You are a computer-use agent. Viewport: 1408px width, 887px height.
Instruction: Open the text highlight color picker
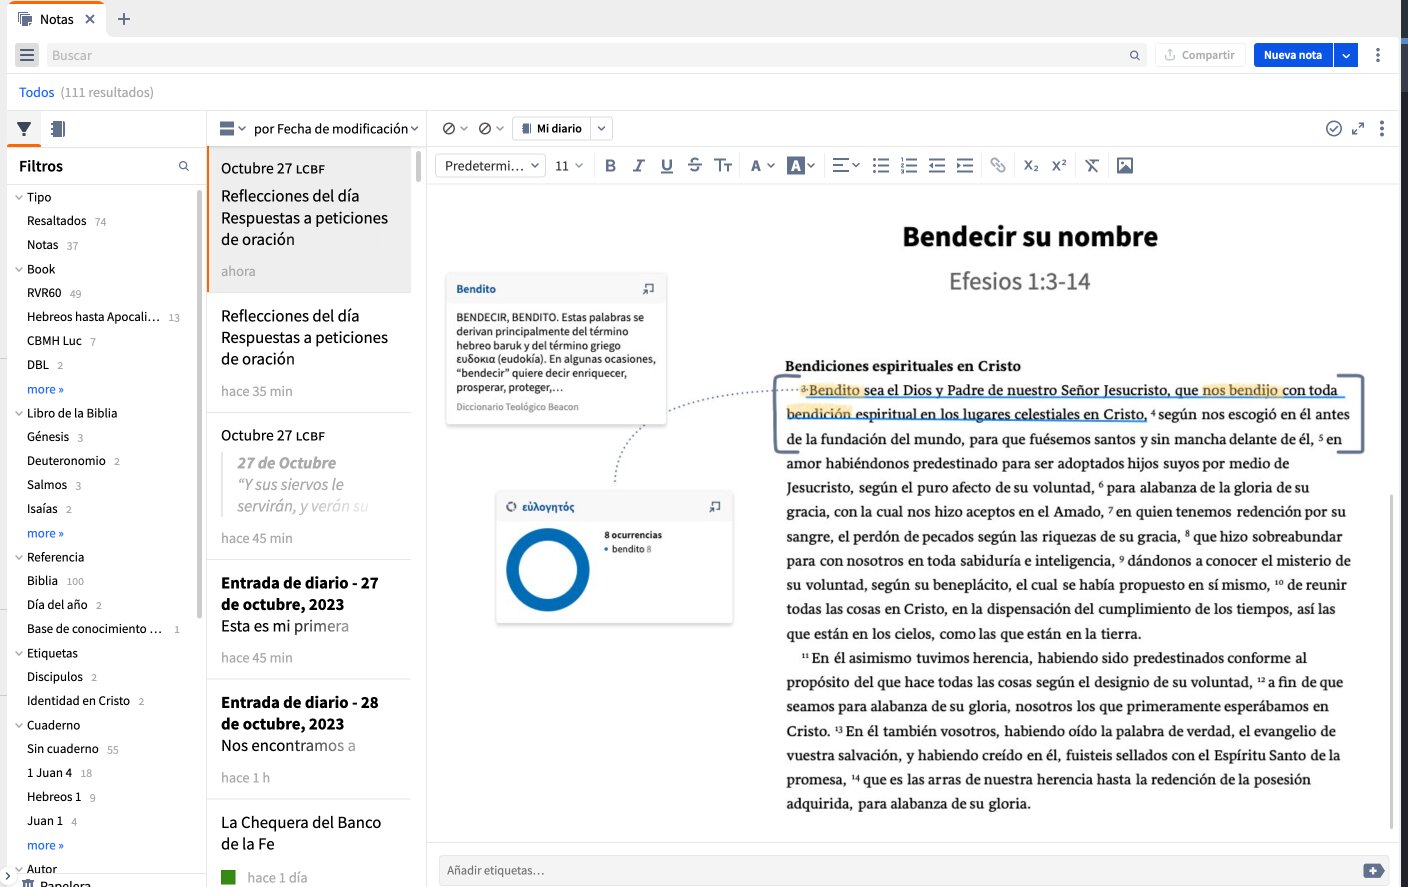[x=801, y=166]
